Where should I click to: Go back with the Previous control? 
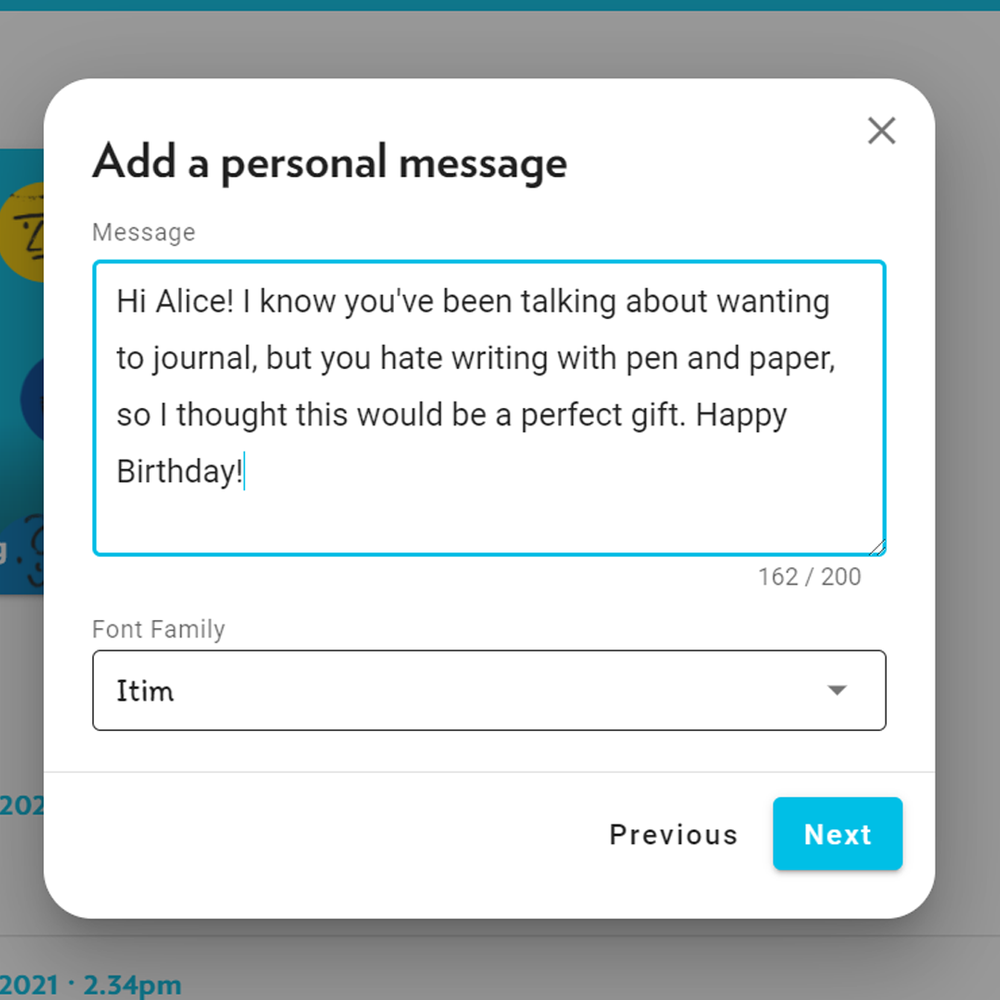click(x=673, y=834)
